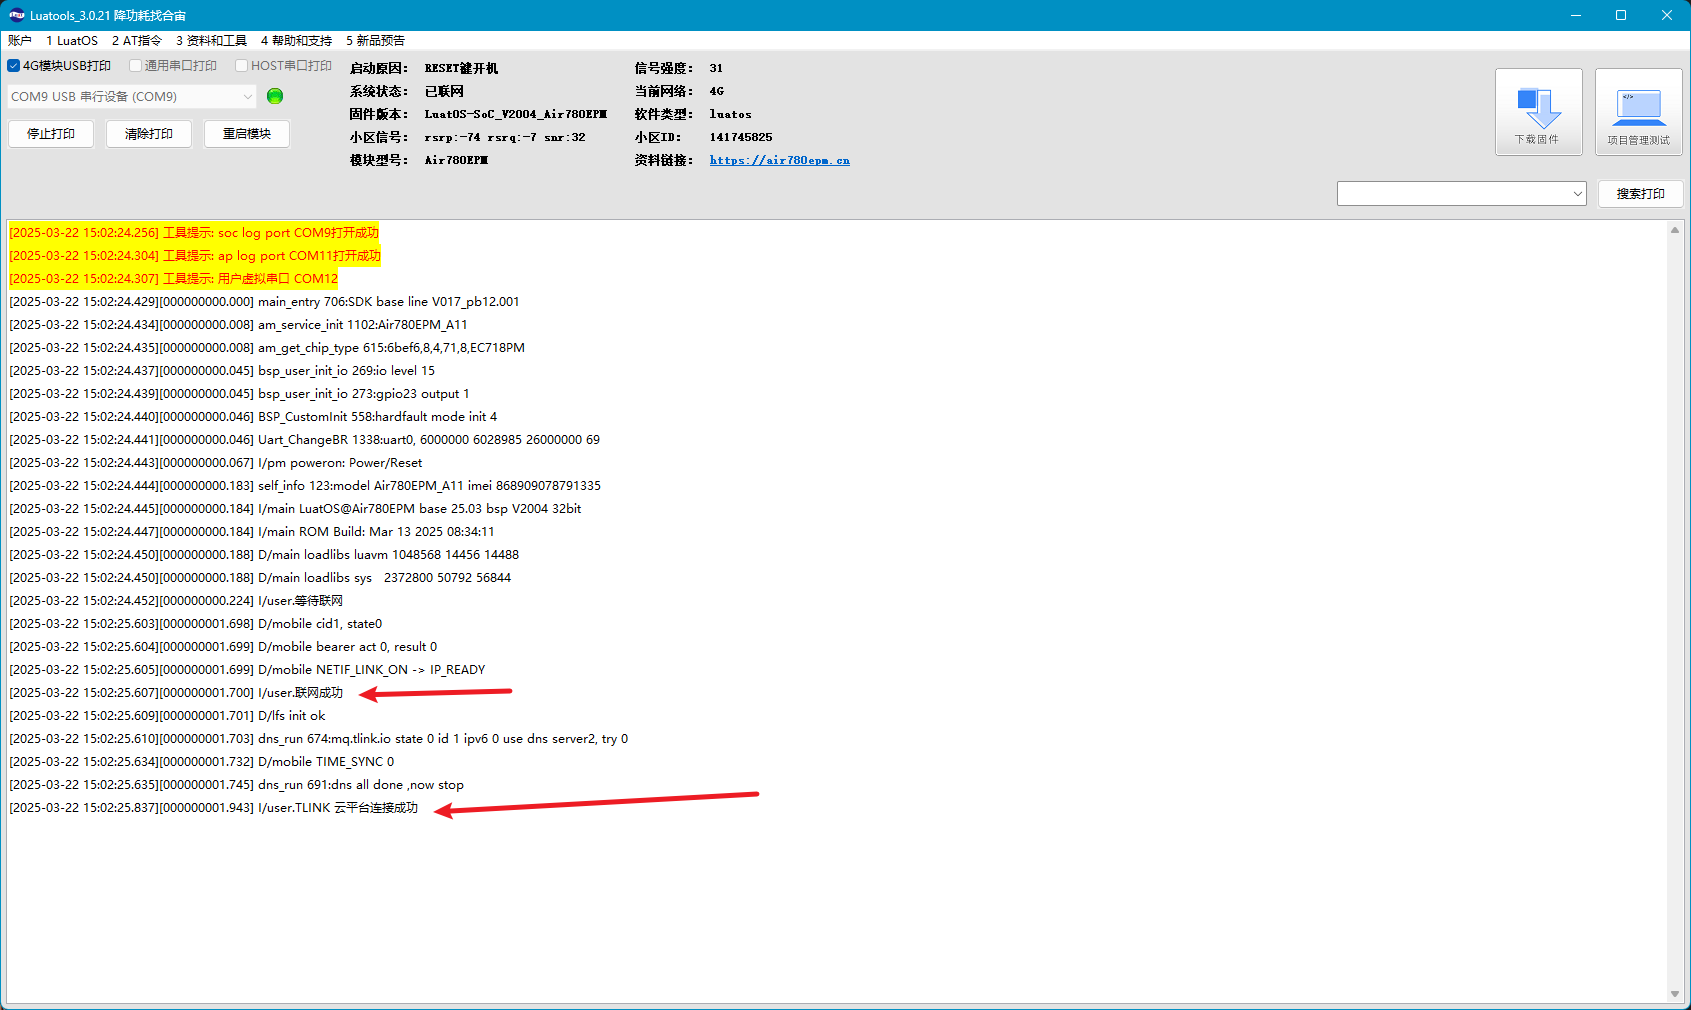Viewport: 1691px width, 1010px height.
Task: Select log line 'dns_run 691:dns all done'
Action: coord(237,785)
